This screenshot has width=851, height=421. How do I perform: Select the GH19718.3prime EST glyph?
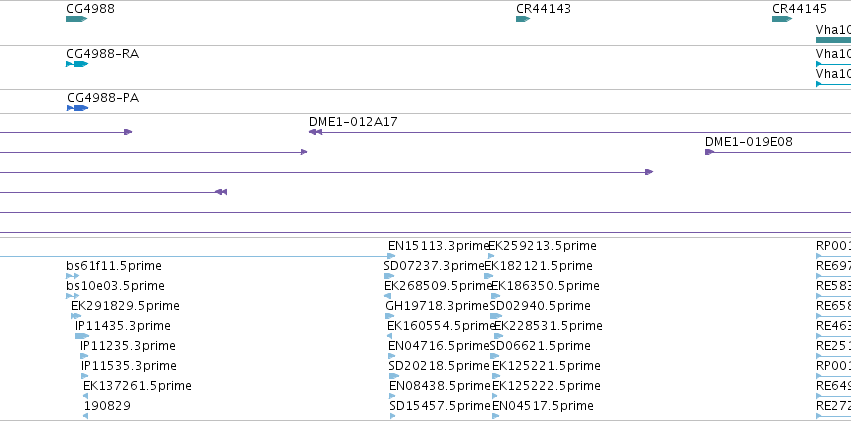coord(389,316)
